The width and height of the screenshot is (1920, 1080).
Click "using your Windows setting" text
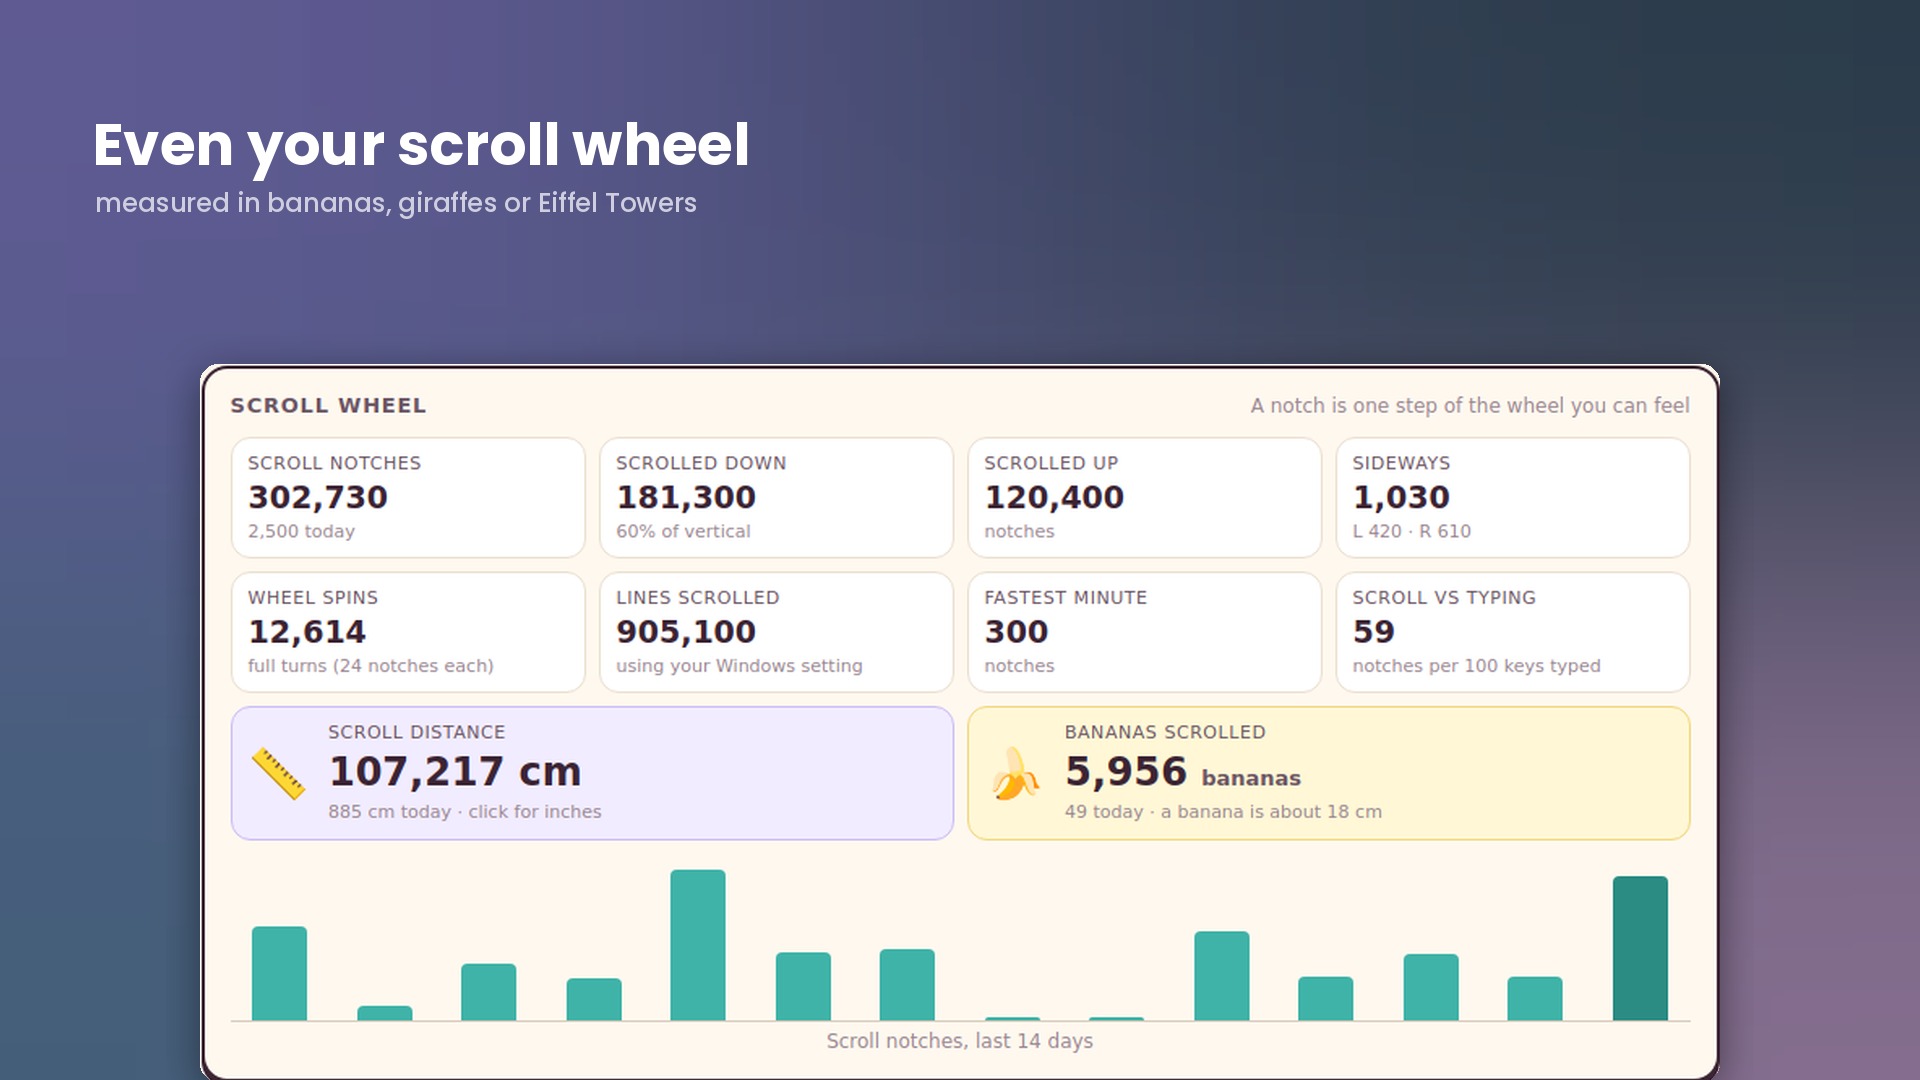(739, 666)
